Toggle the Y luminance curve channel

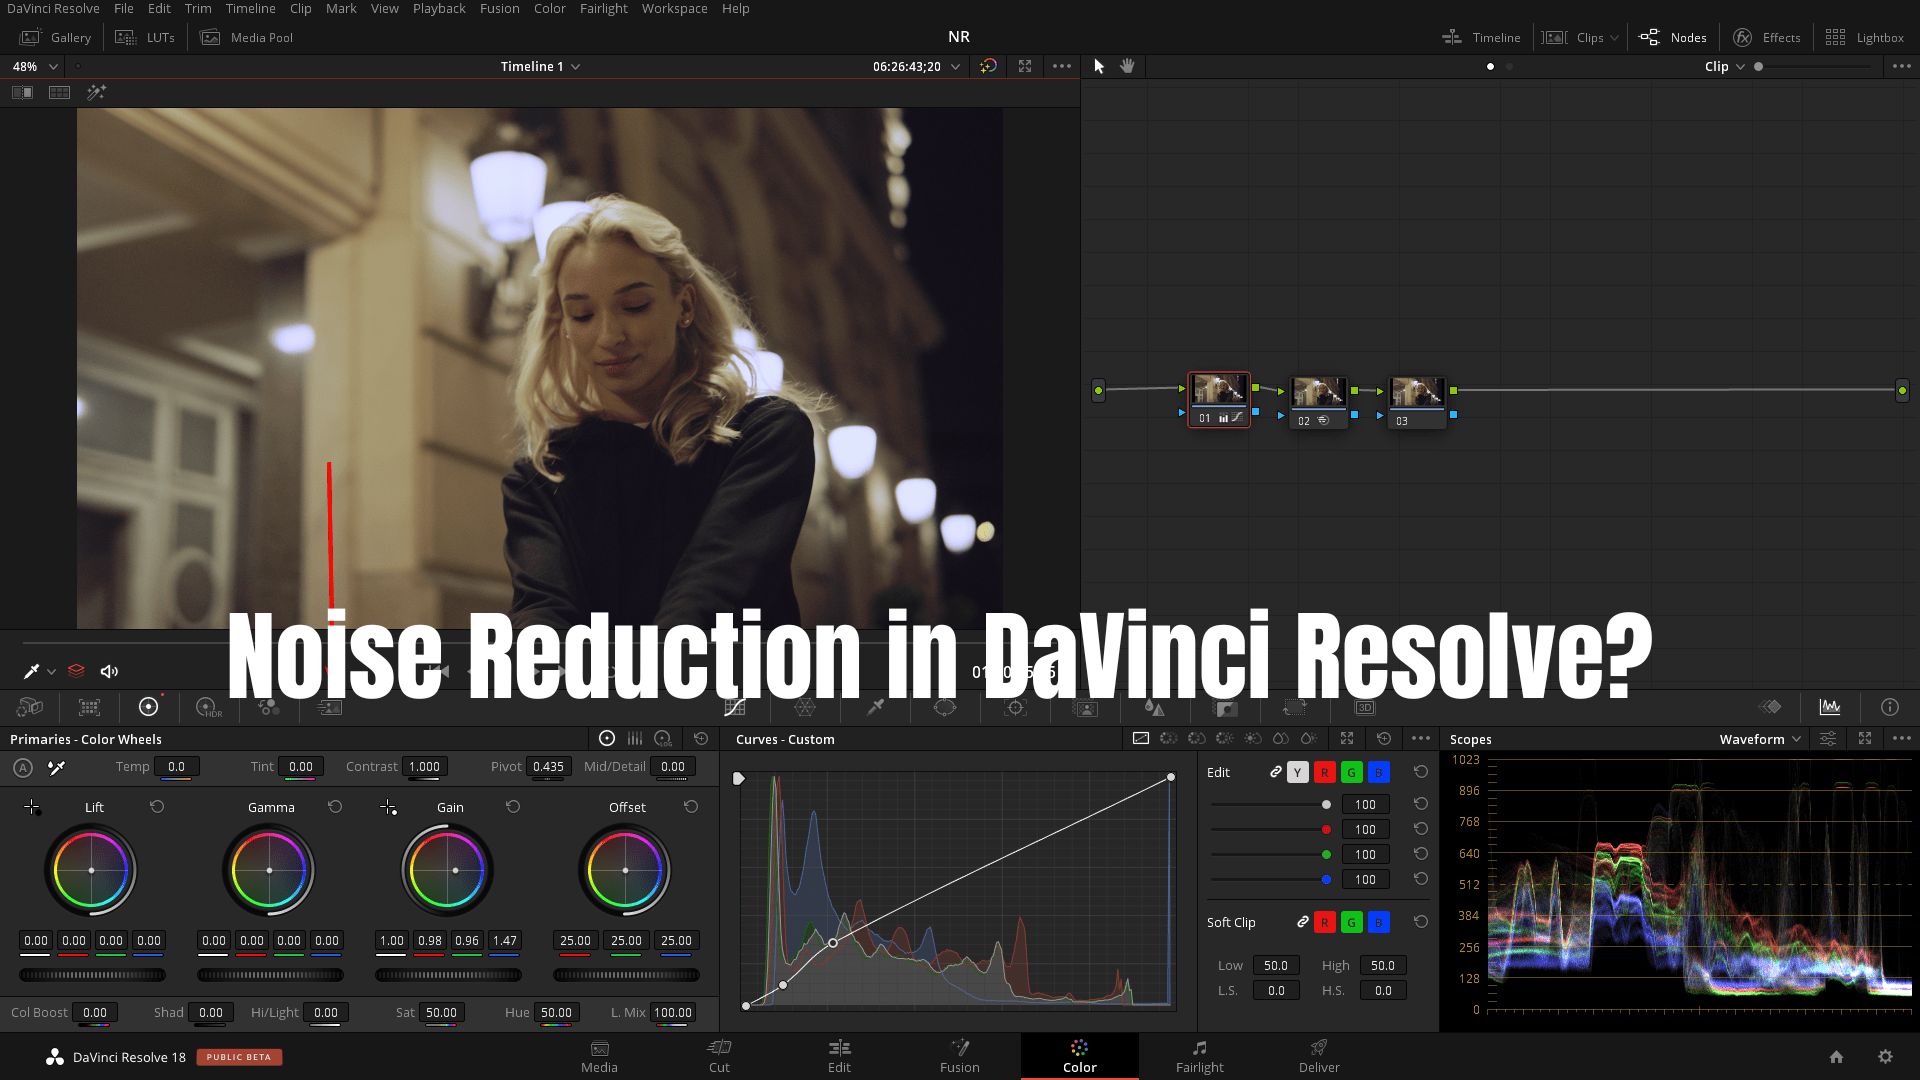[x=1297, y=772]
